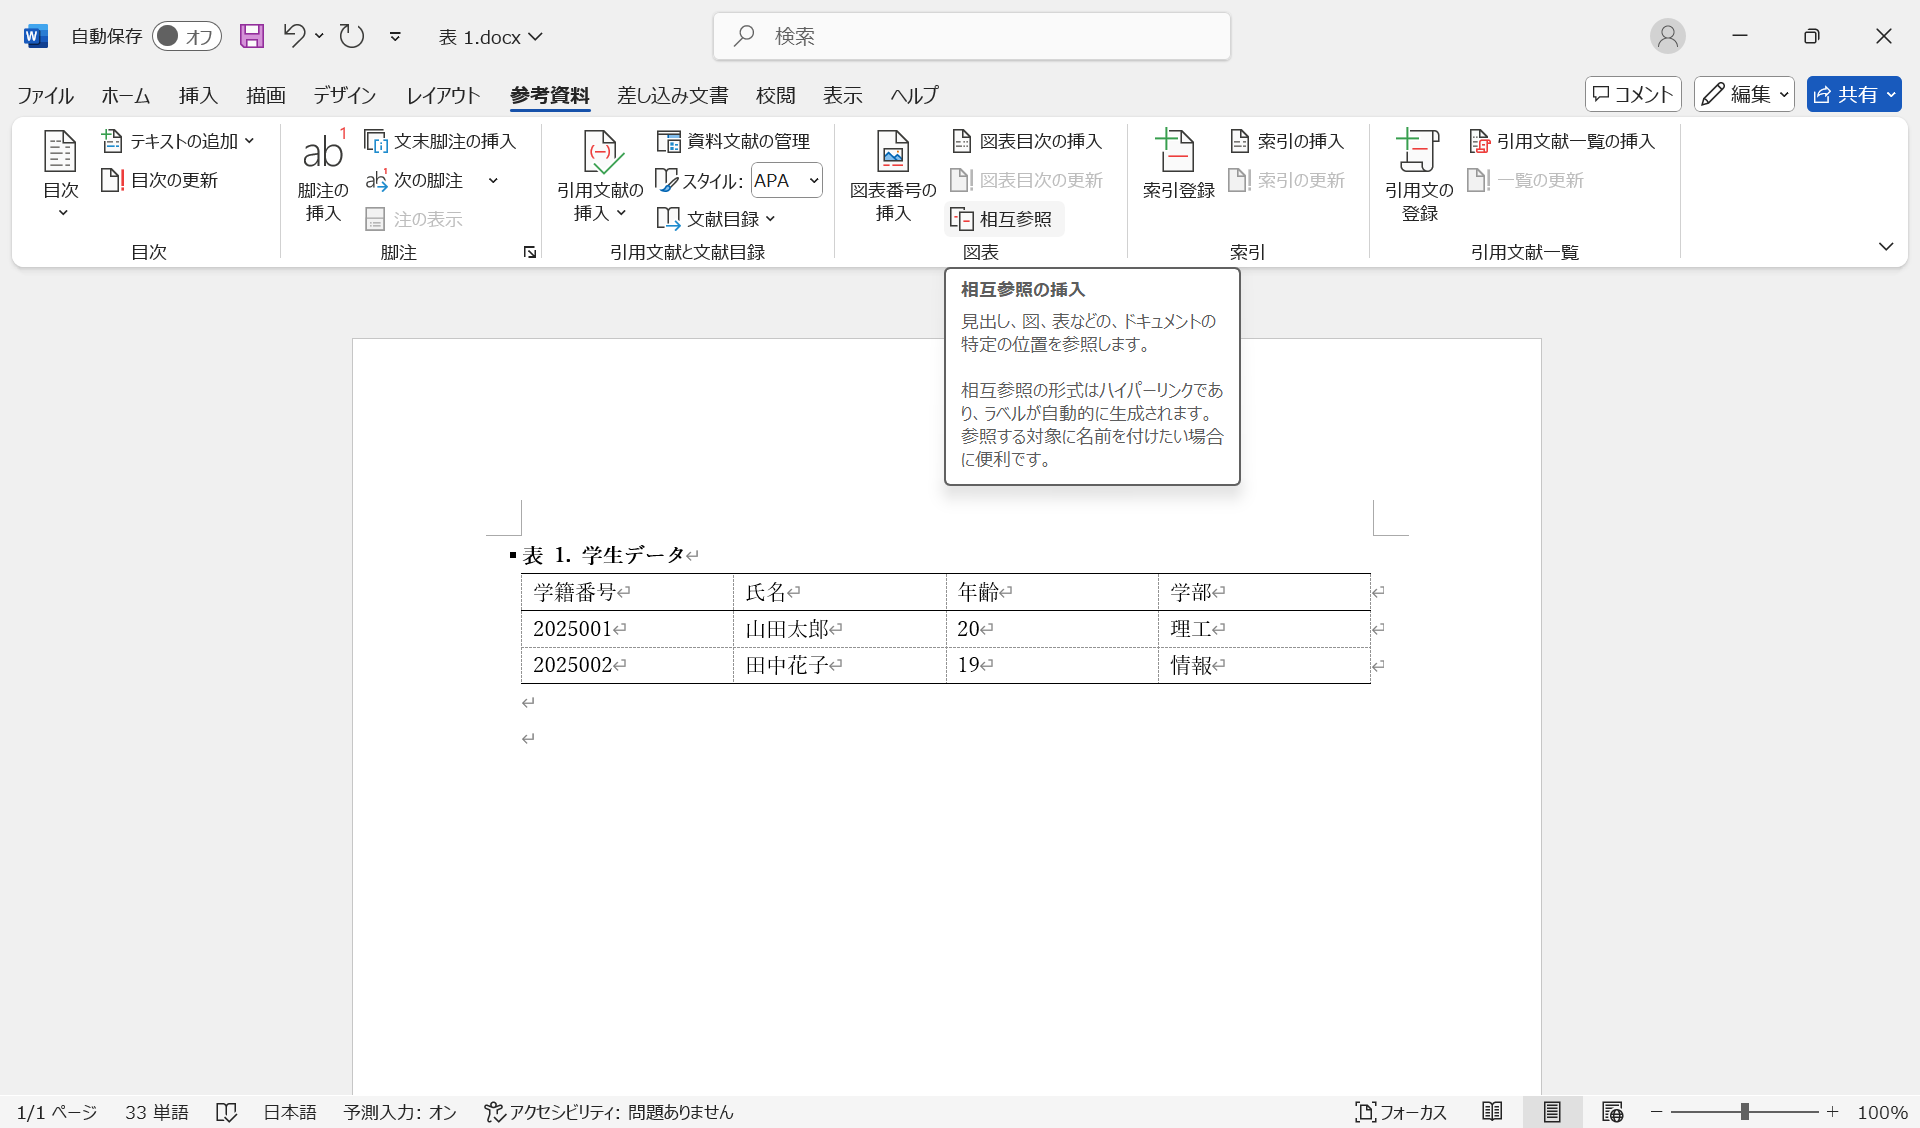
Task: Click 引用文の登録 to mark a citation
Action: [x=1417, y=177]
